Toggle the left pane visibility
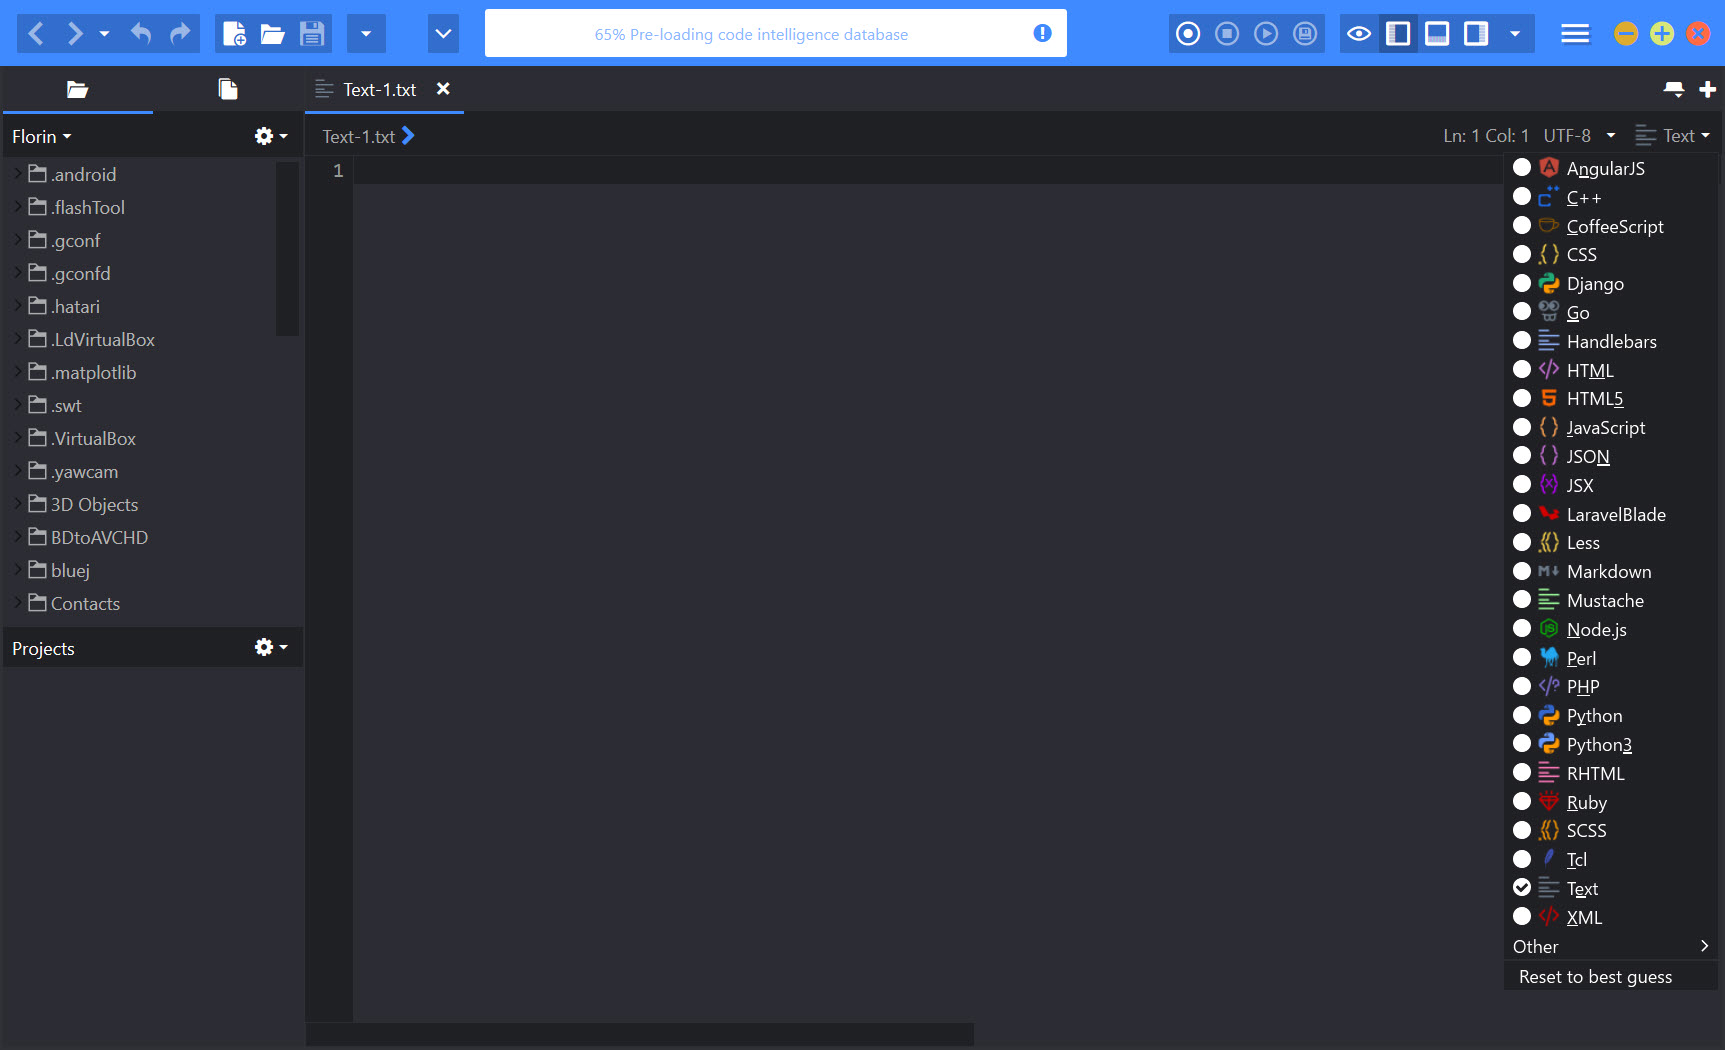Screen dimensions: 1725x1050 [x=1398, y=34]
